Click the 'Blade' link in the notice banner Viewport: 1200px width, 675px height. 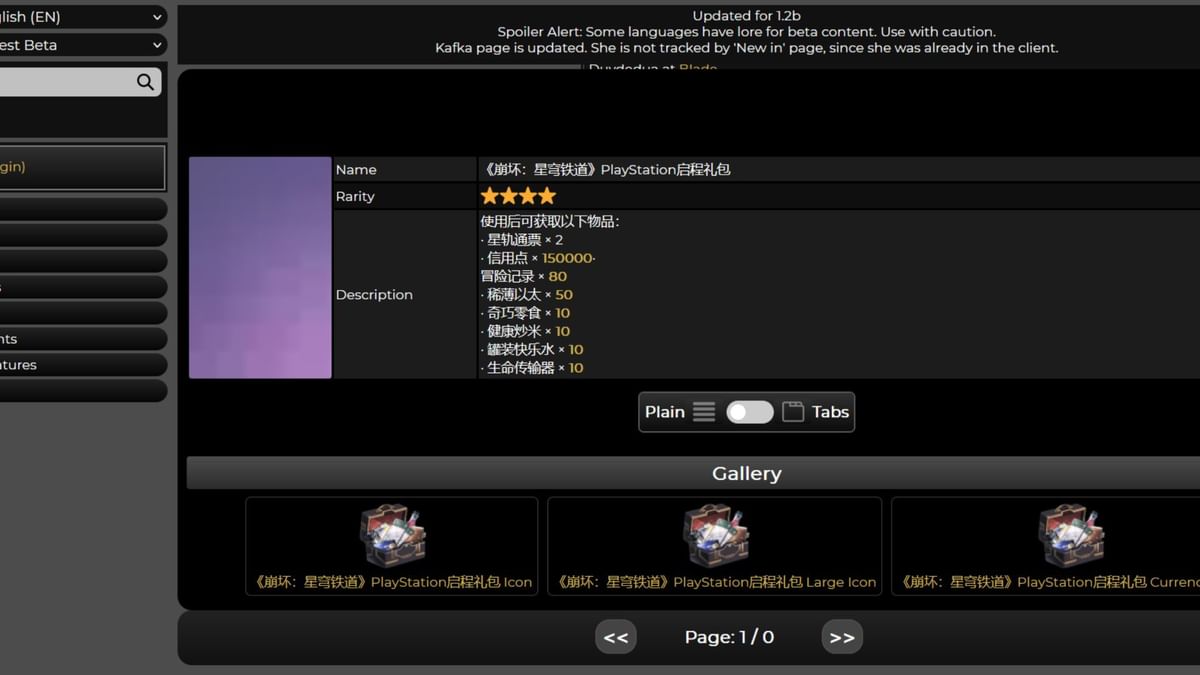pos(697,68)
